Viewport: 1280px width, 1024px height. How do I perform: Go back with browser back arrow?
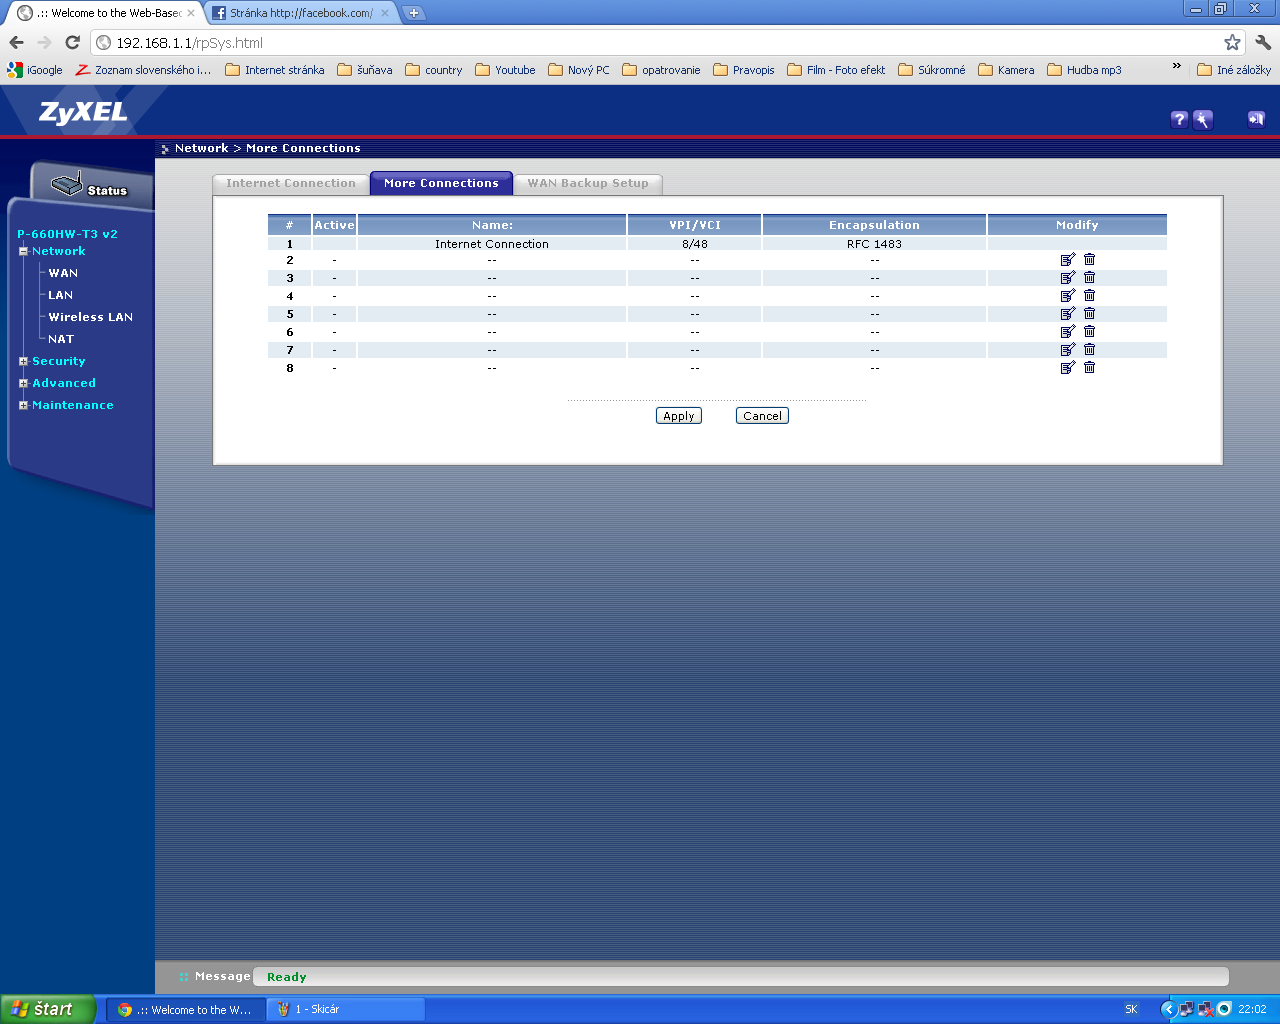[16, 42]
